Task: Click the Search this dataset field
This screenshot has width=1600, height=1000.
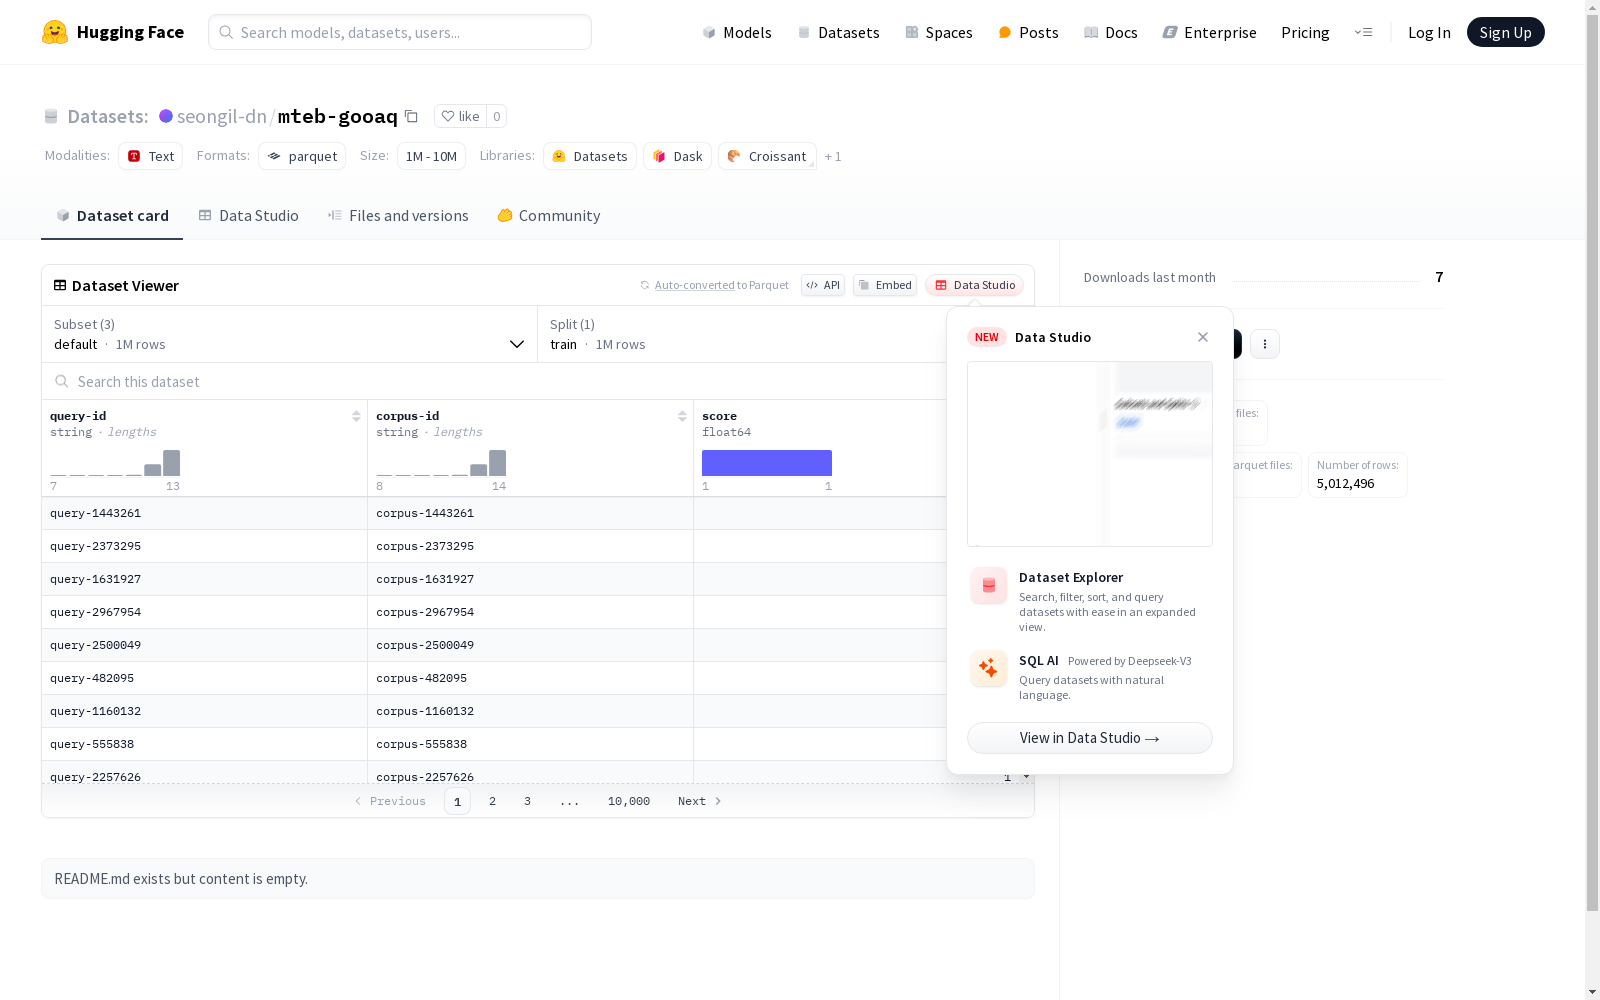Action: click(494, 381)
